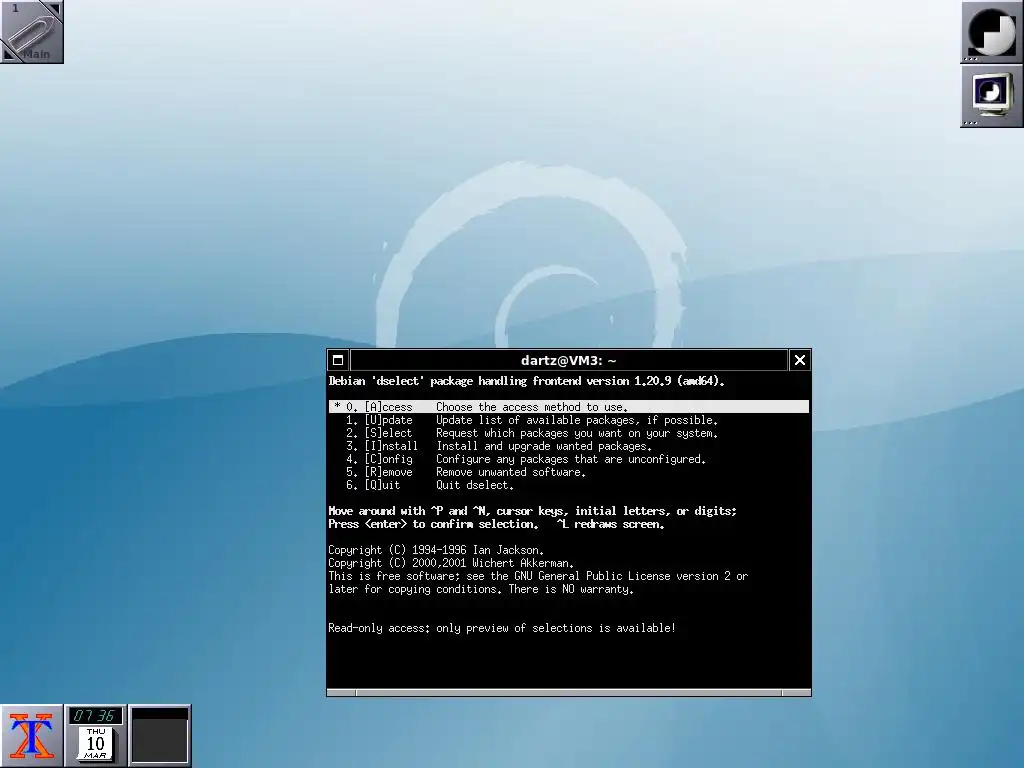Click the 'later for copying conditions' warranty line
The width and height of the screenshot is (1024, 768).
[x=481, y=589]
